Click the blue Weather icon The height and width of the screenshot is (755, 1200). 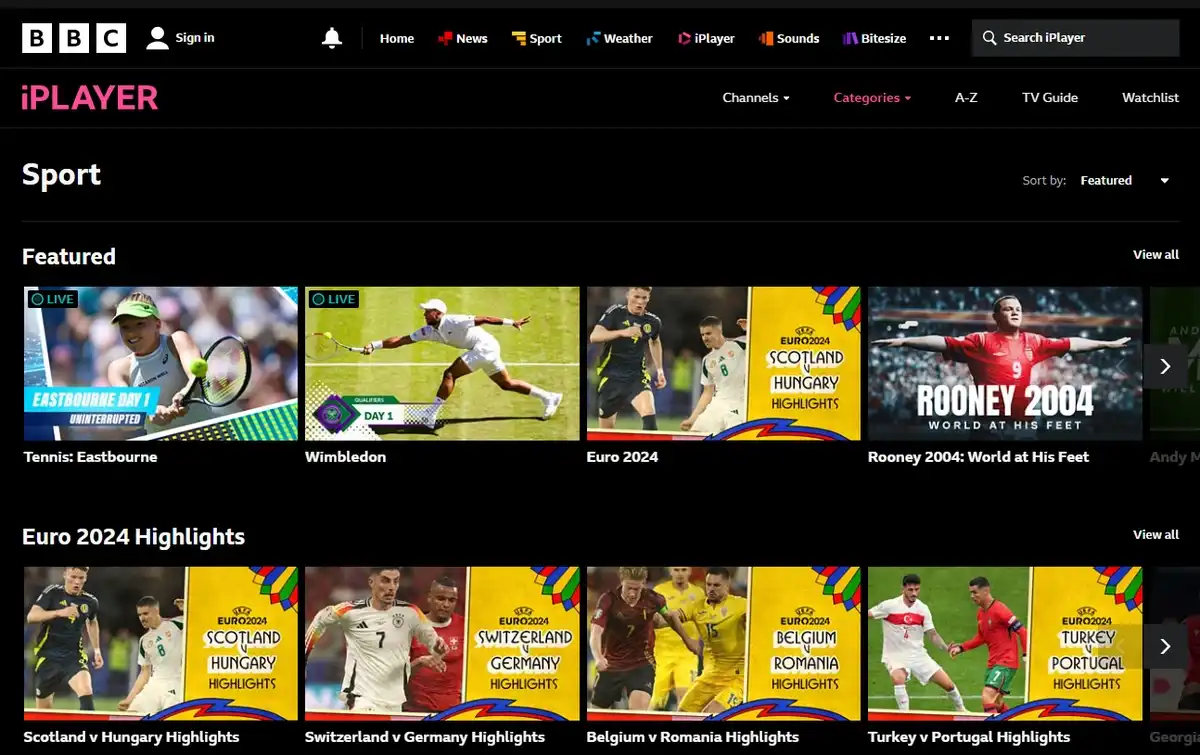click(593, 38)
